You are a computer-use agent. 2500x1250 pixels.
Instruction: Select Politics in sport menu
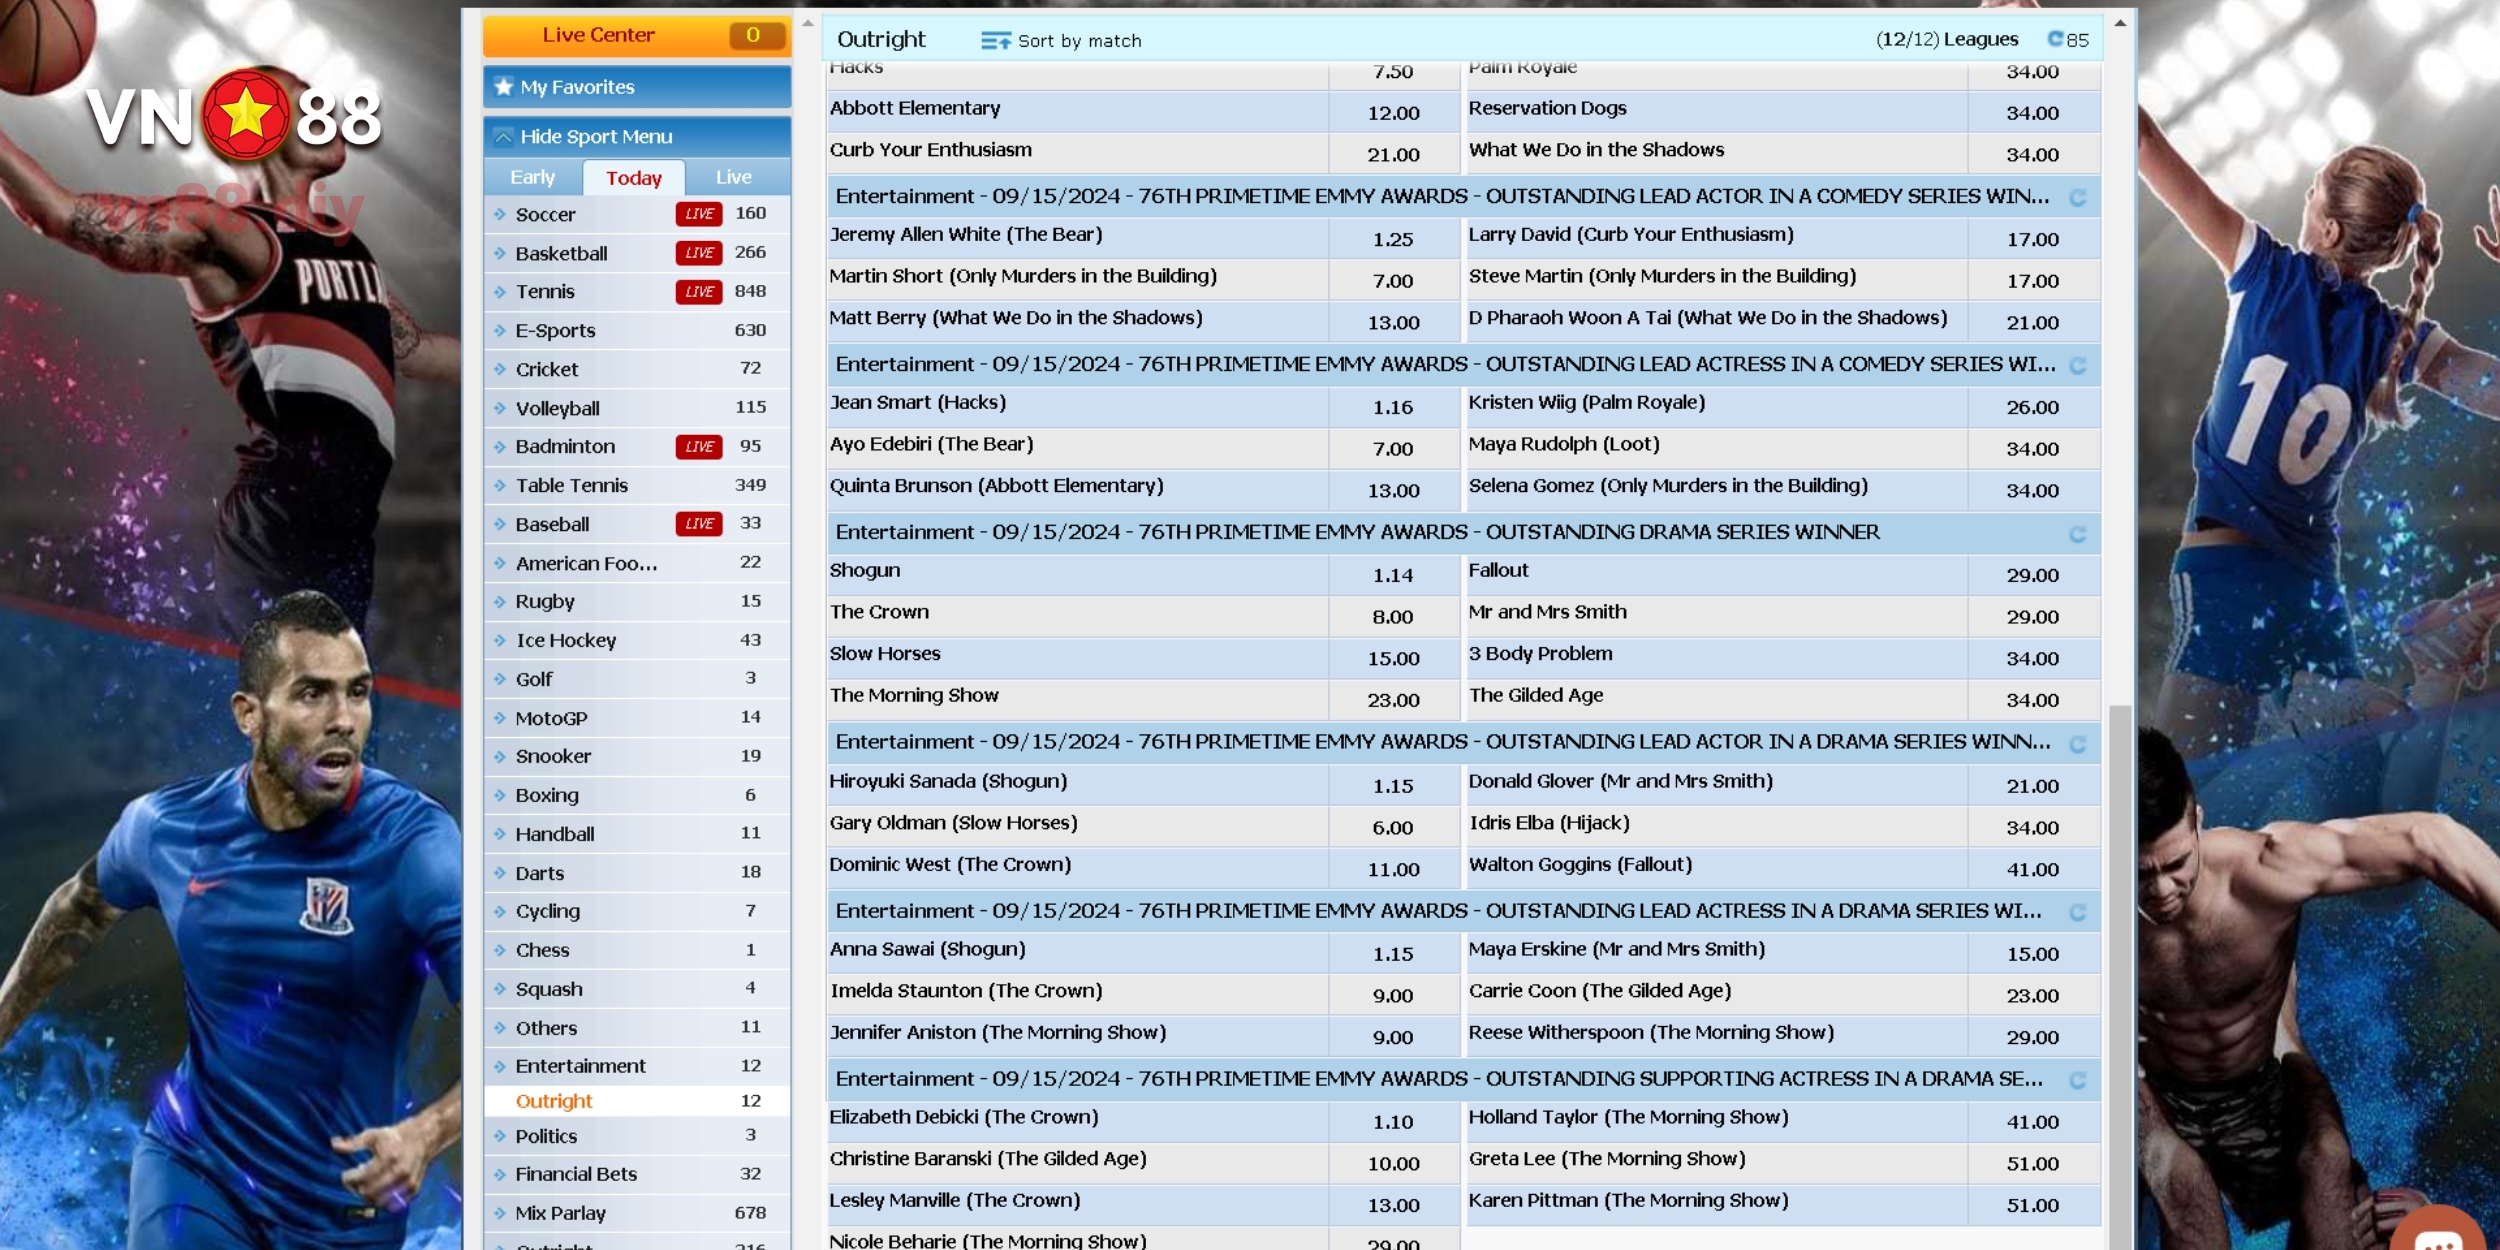(x=637, y=1136)
